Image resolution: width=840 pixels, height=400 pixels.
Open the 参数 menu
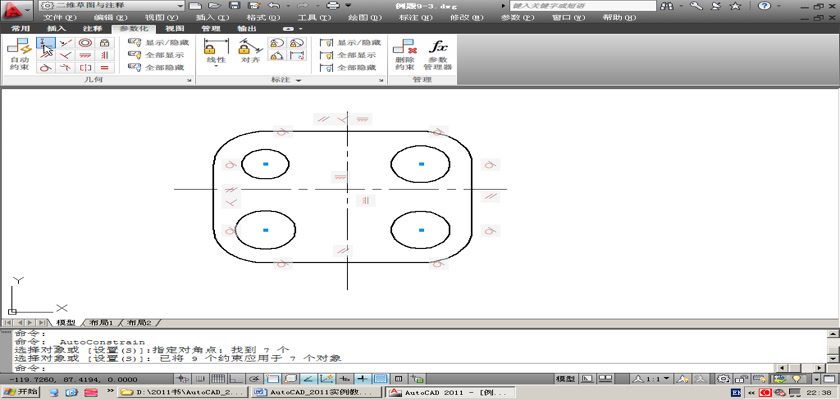click(x=517, y=17)
